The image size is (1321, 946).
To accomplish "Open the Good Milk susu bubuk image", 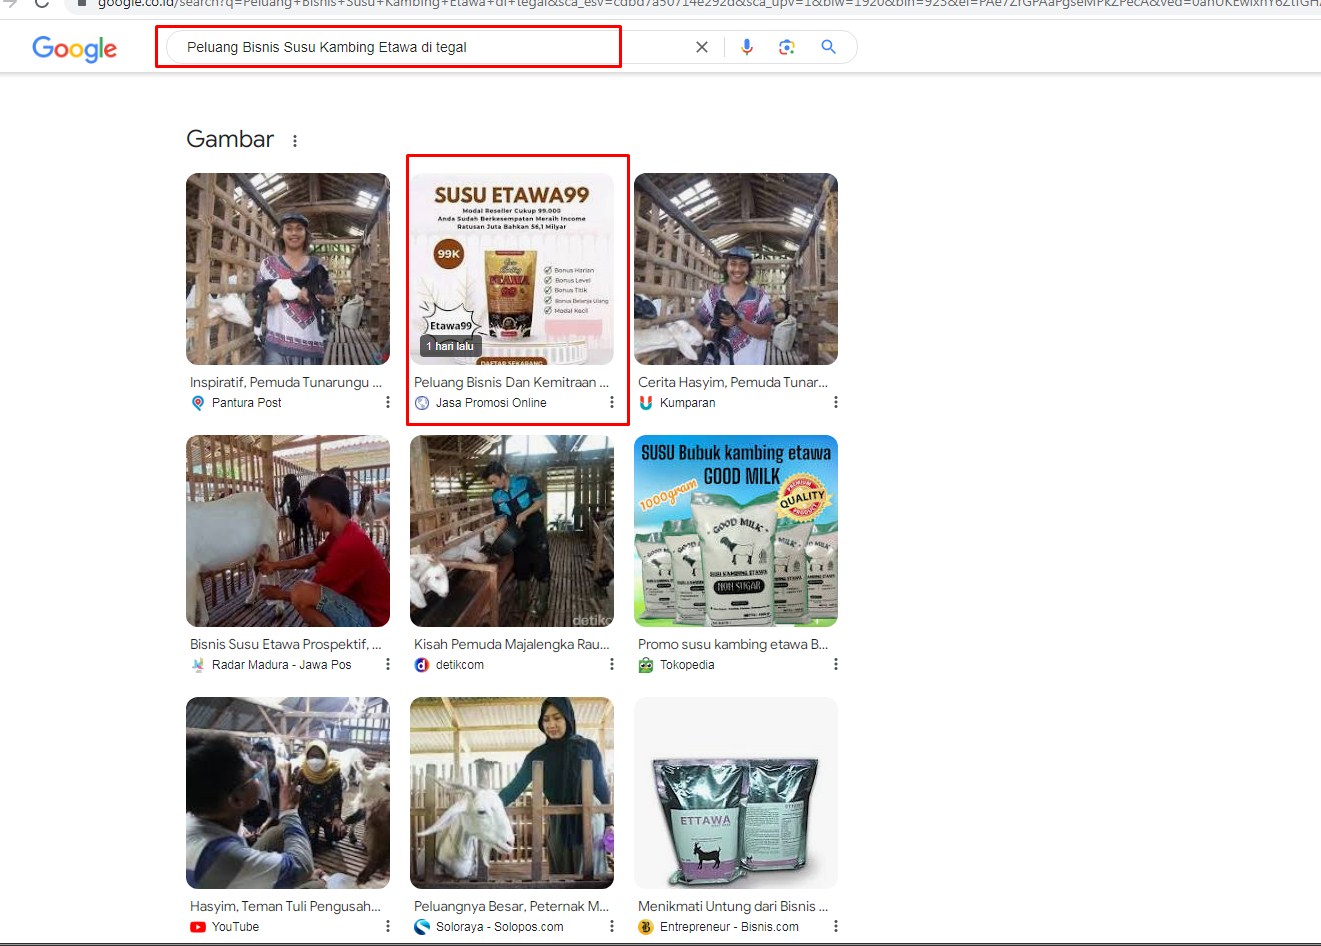I will point(736,531).
